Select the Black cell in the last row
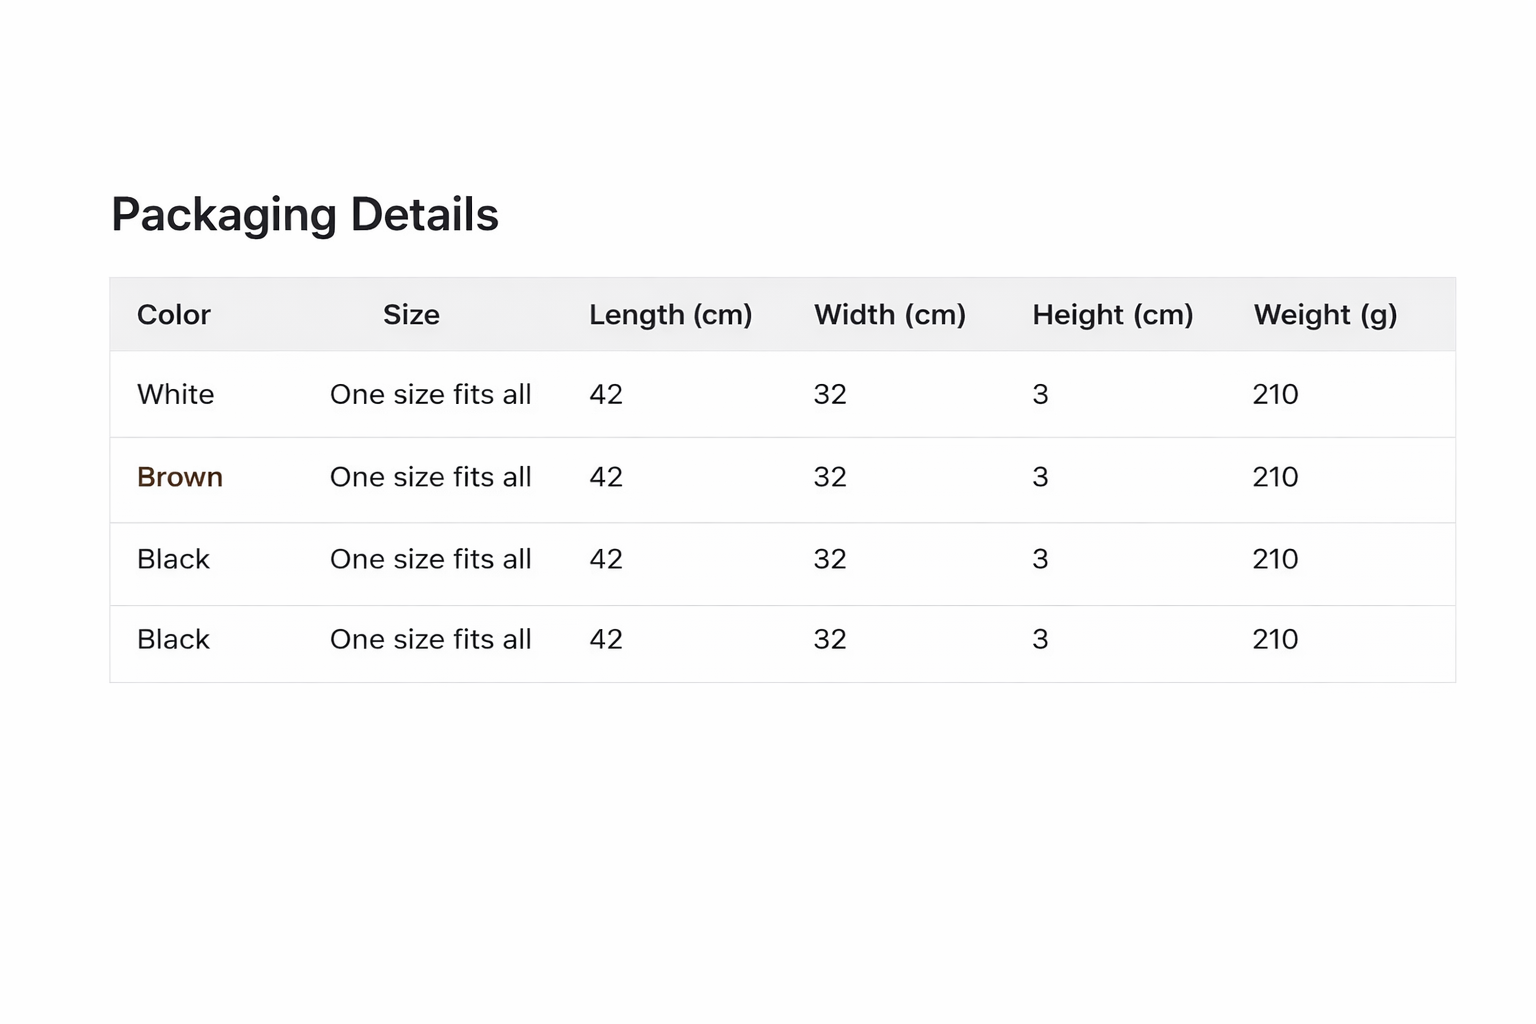Image resolution: width=1536 pixels, height=1024 pixels. [x=174, y=639]
